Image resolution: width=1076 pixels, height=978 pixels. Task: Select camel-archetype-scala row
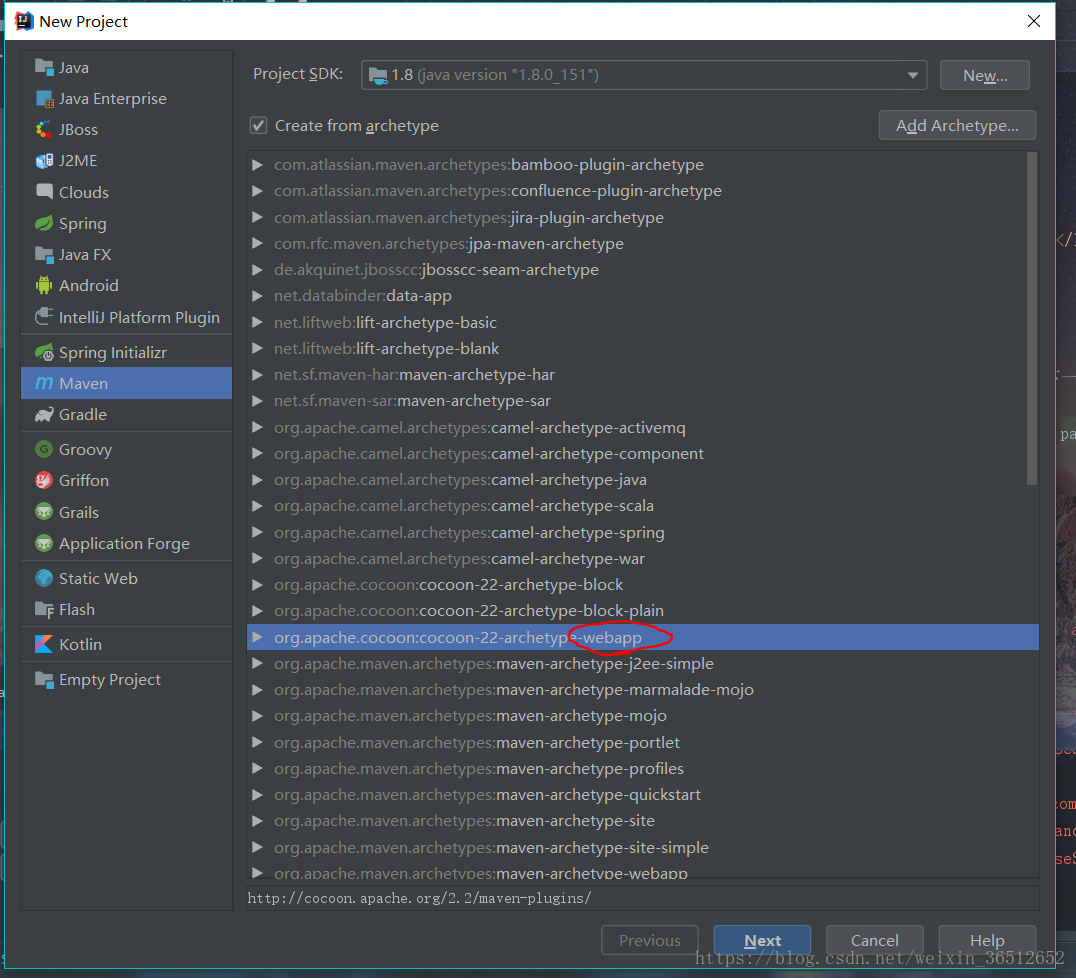click(642, 506)
